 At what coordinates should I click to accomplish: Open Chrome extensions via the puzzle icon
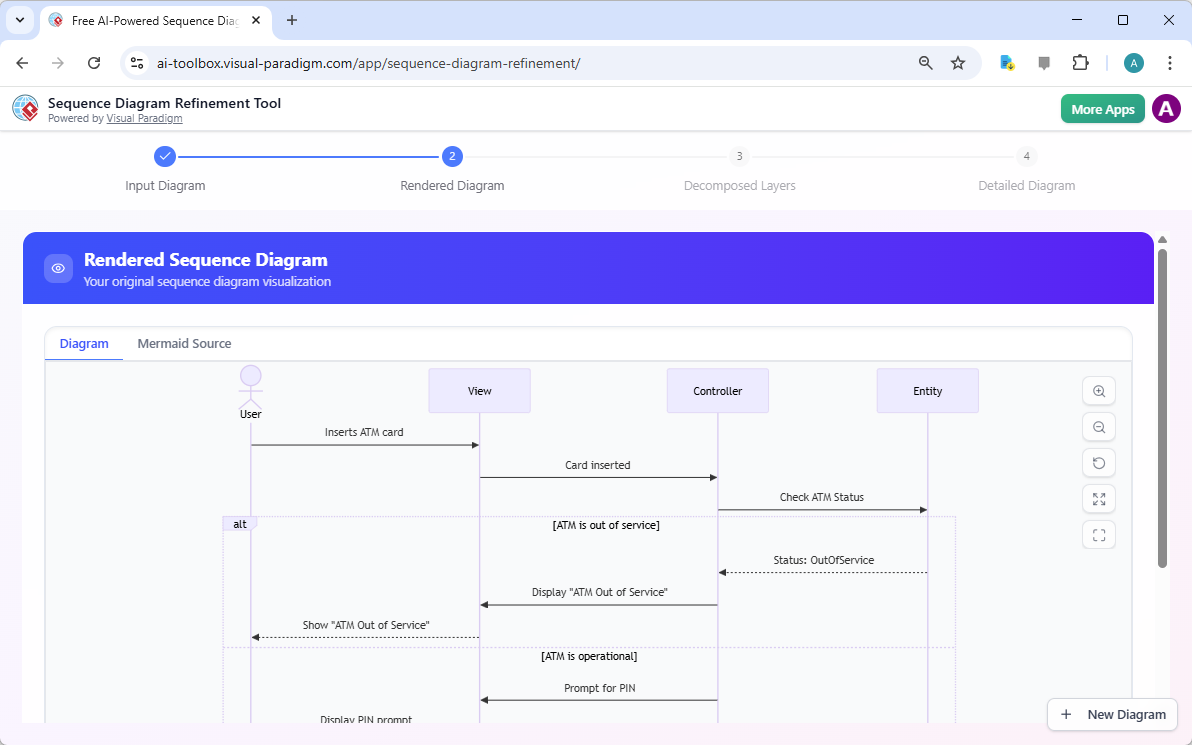[x=1081, y=62]
